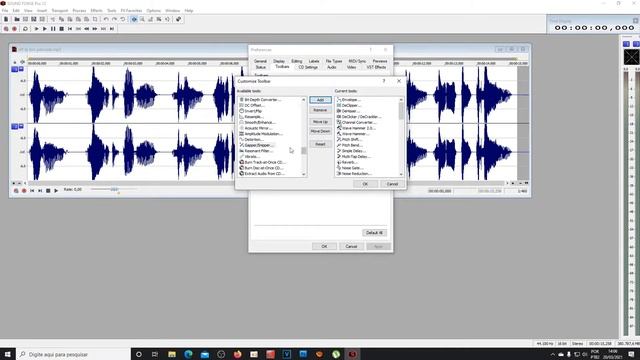Click the Go to End transport button

(x=111, y=29)
